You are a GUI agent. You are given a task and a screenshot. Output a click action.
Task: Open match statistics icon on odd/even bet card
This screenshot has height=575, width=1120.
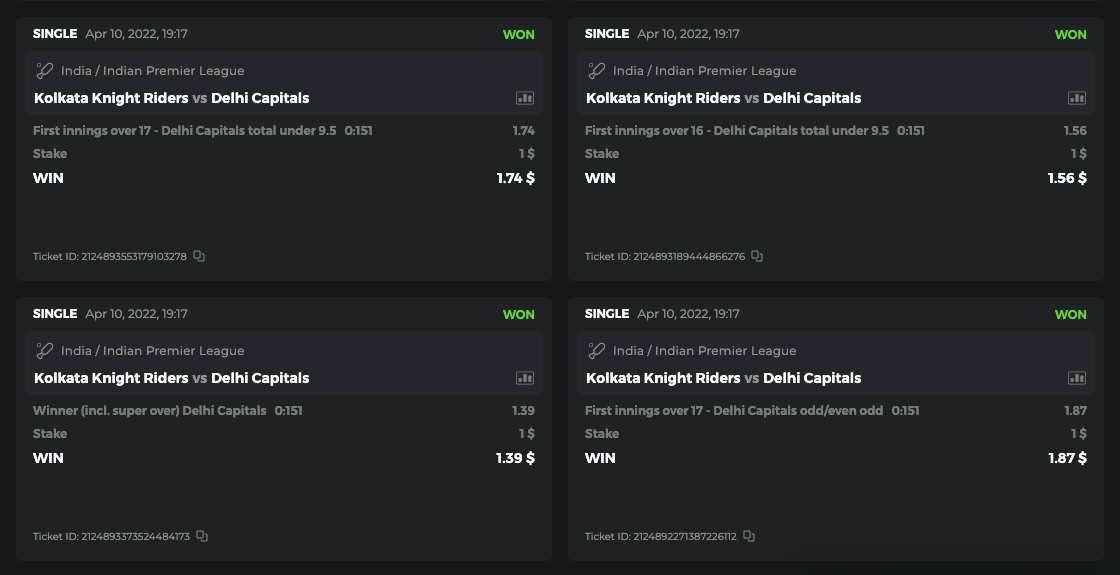click(x=1077, y=378)
